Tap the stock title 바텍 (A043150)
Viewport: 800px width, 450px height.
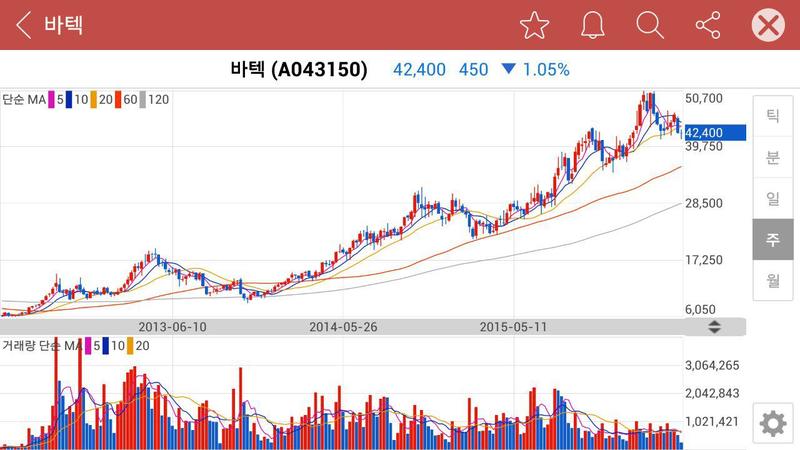[298, 69]
